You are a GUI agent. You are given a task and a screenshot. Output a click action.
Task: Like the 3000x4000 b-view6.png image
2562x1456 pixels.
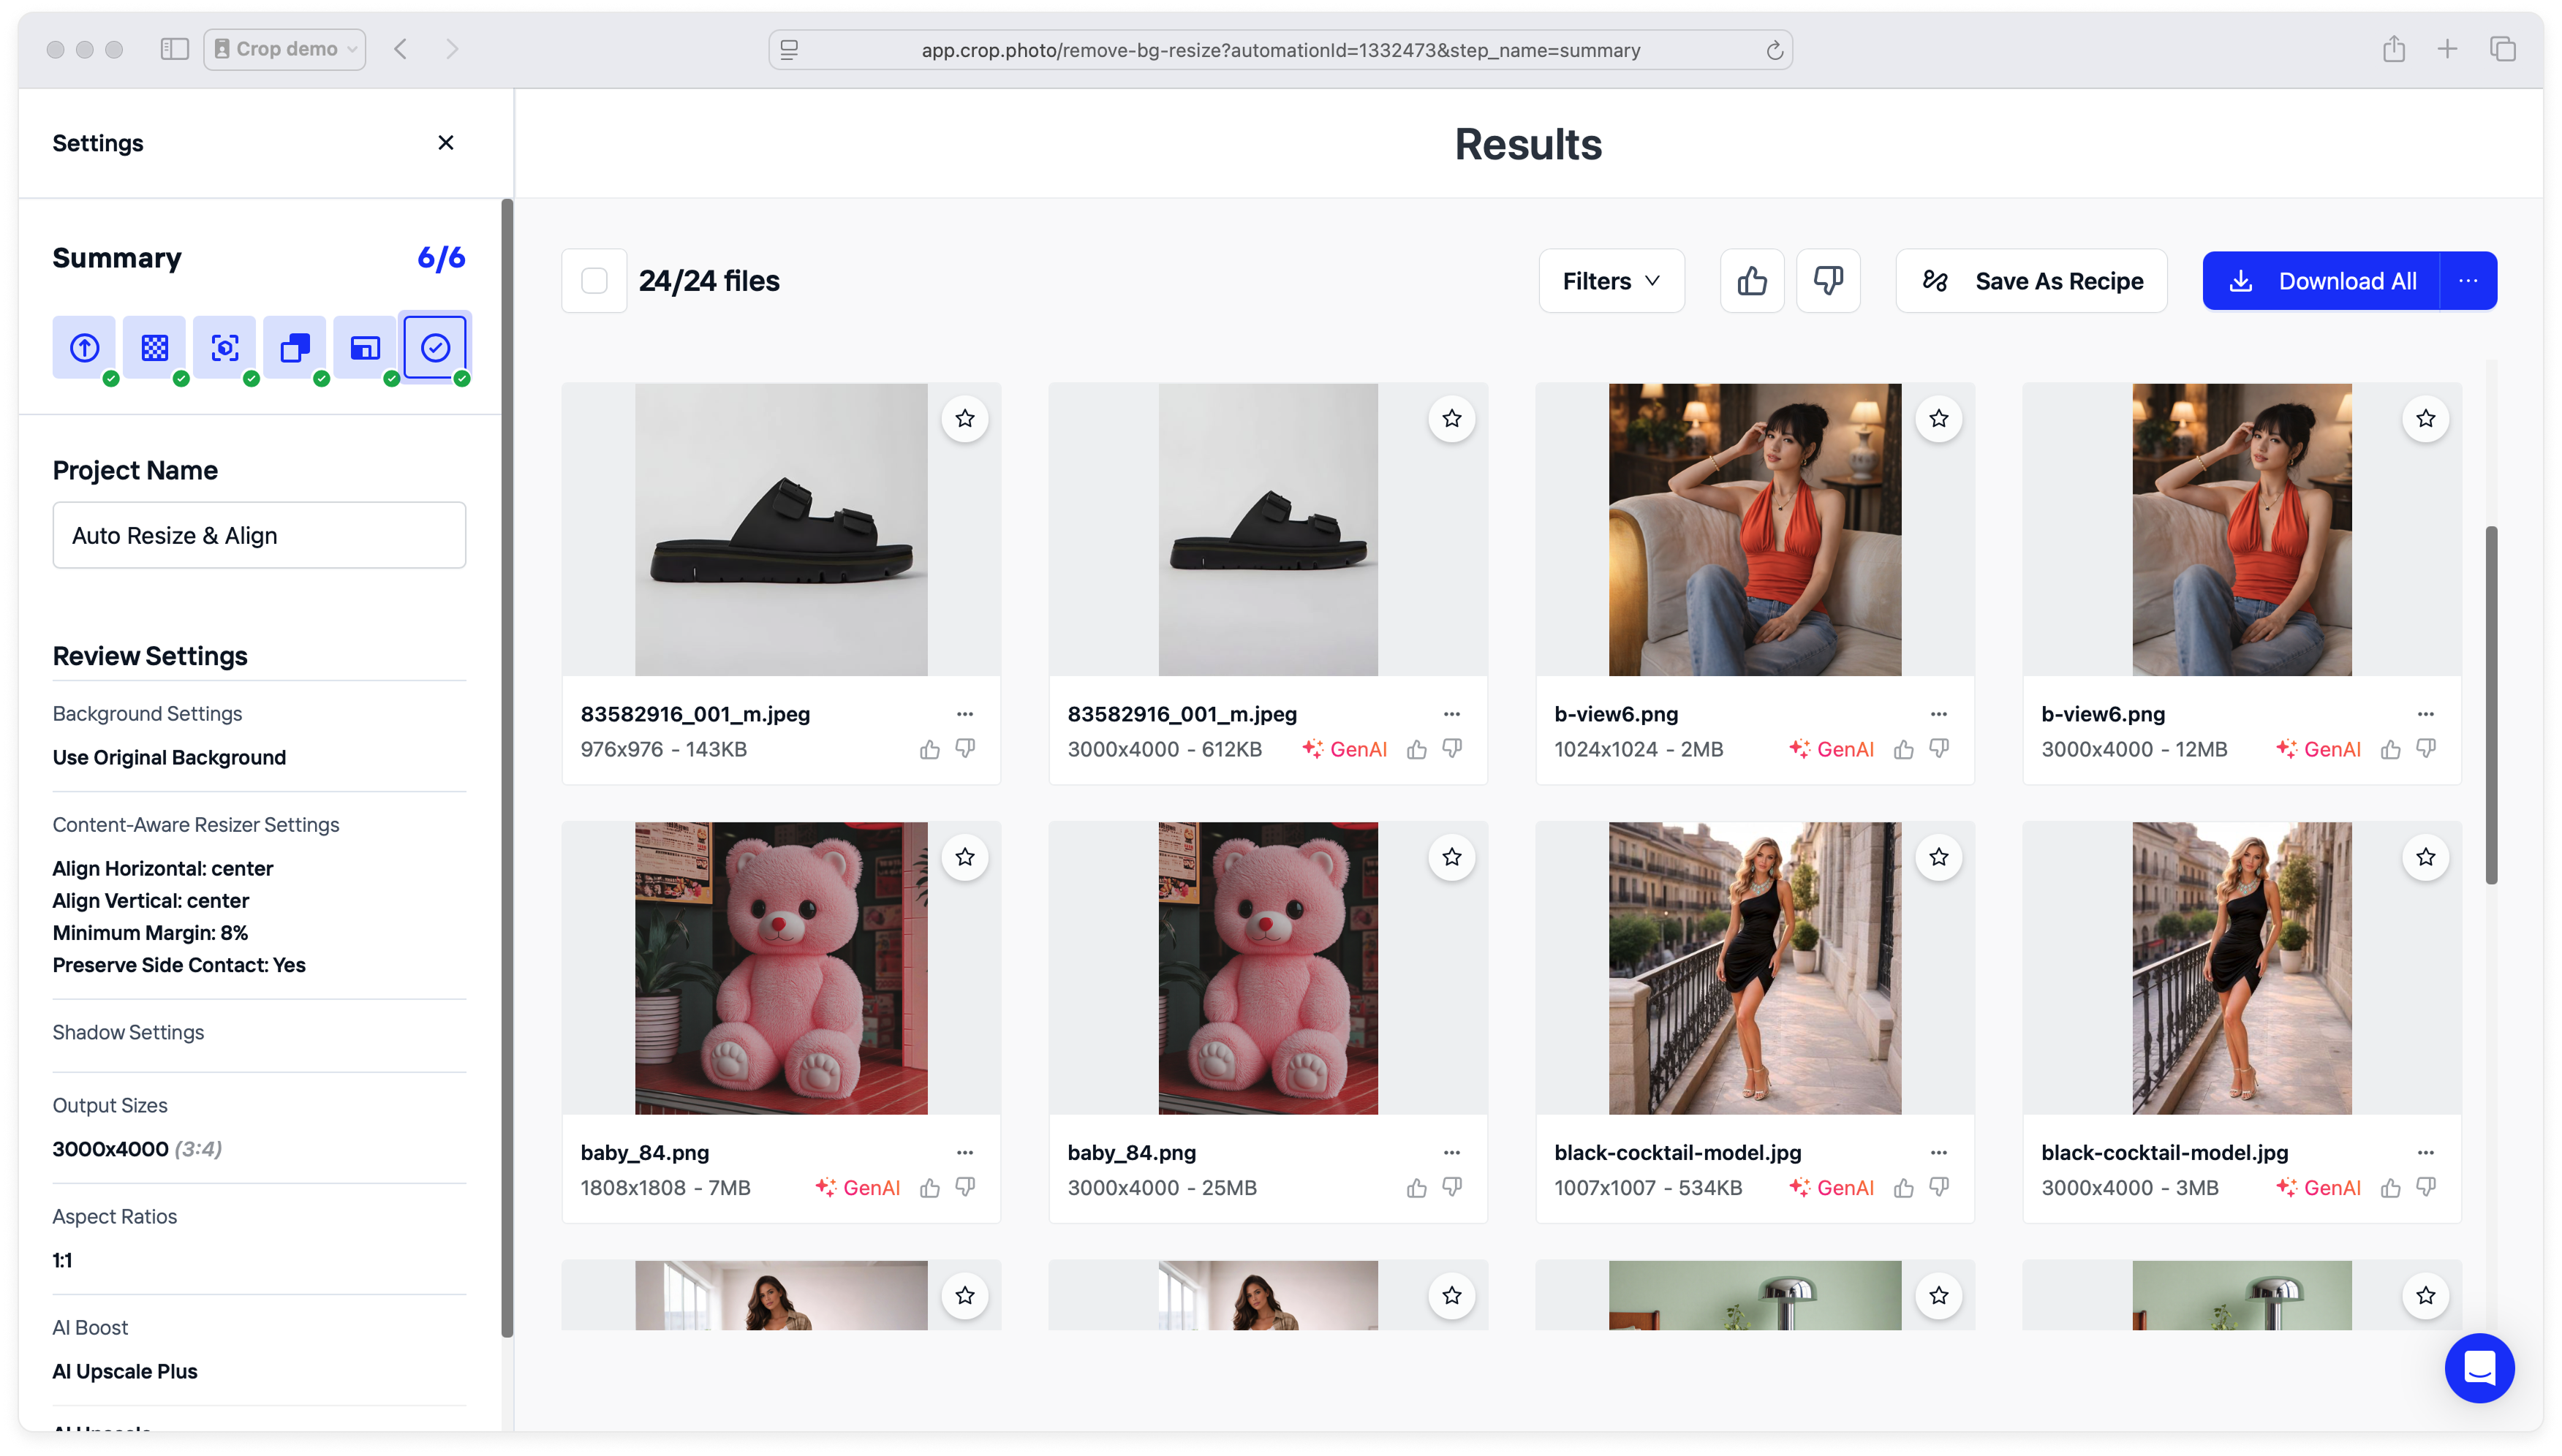click(2391, 749)
